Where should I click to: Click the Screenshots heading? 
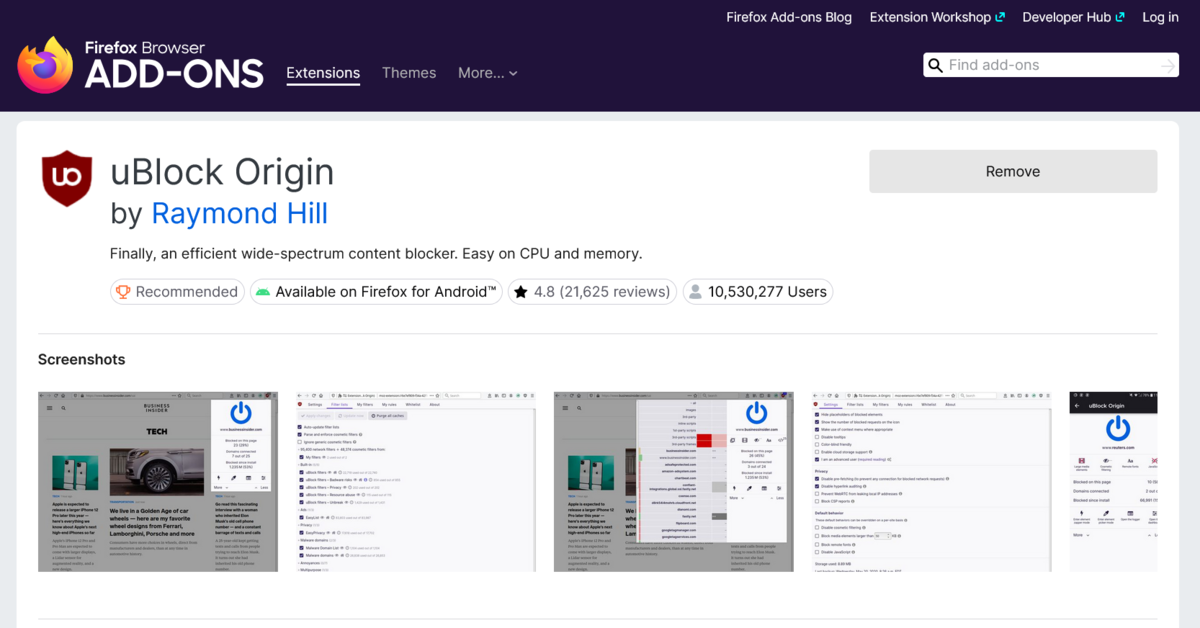pos(82,359)
